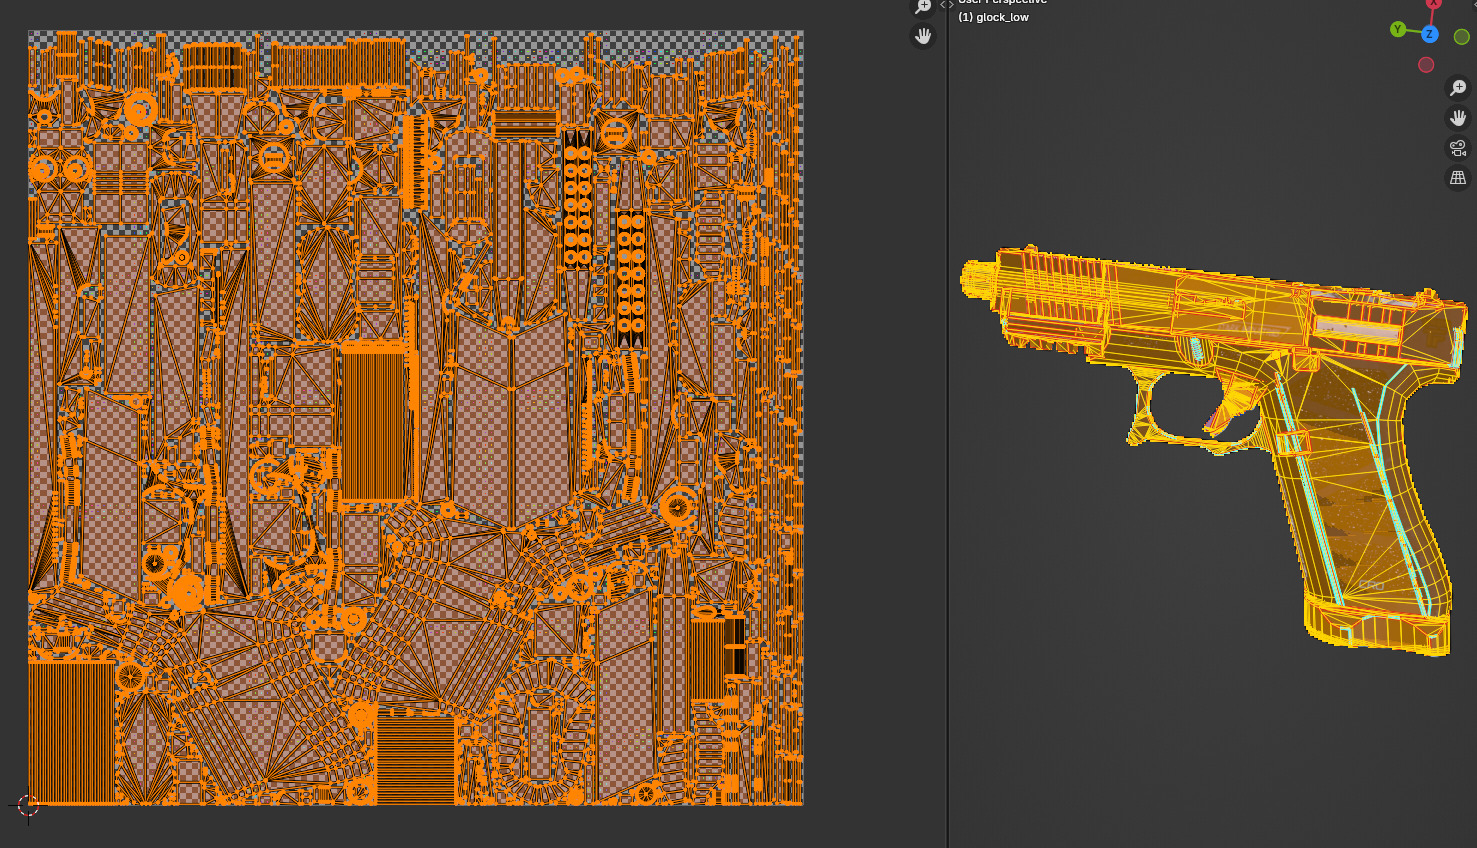Click the 3D viewport pan hand icon
Image resolution: width=1477 pixels, height=848 pixels.
1458,118
